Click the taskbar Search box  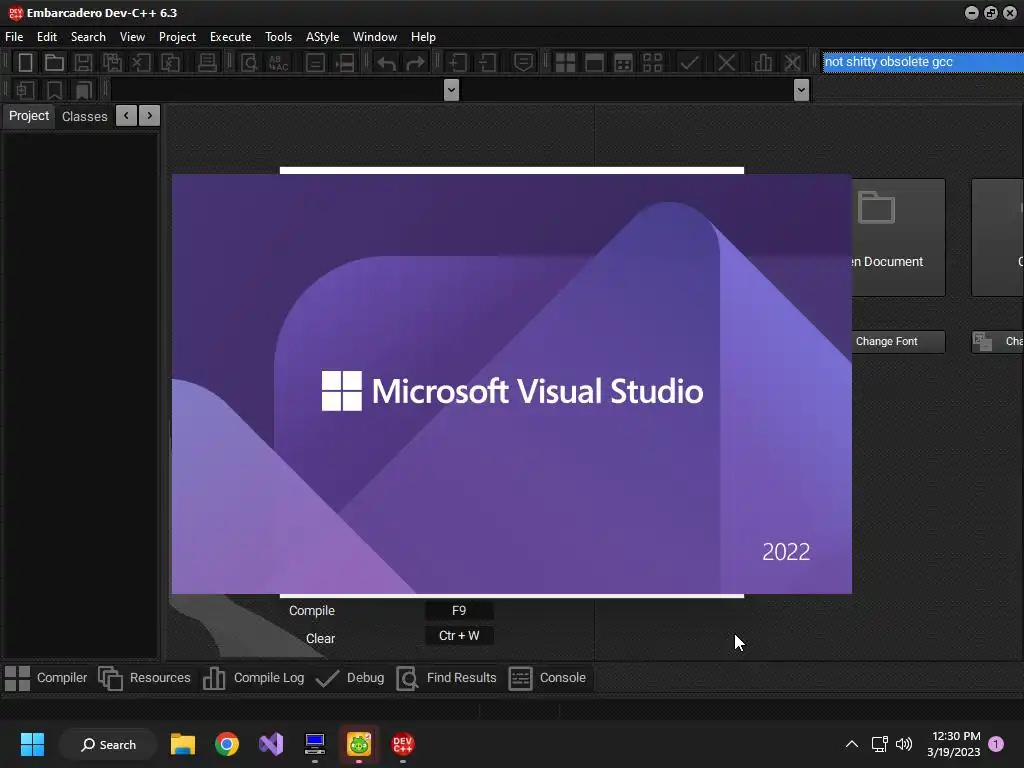coord(108,744)
